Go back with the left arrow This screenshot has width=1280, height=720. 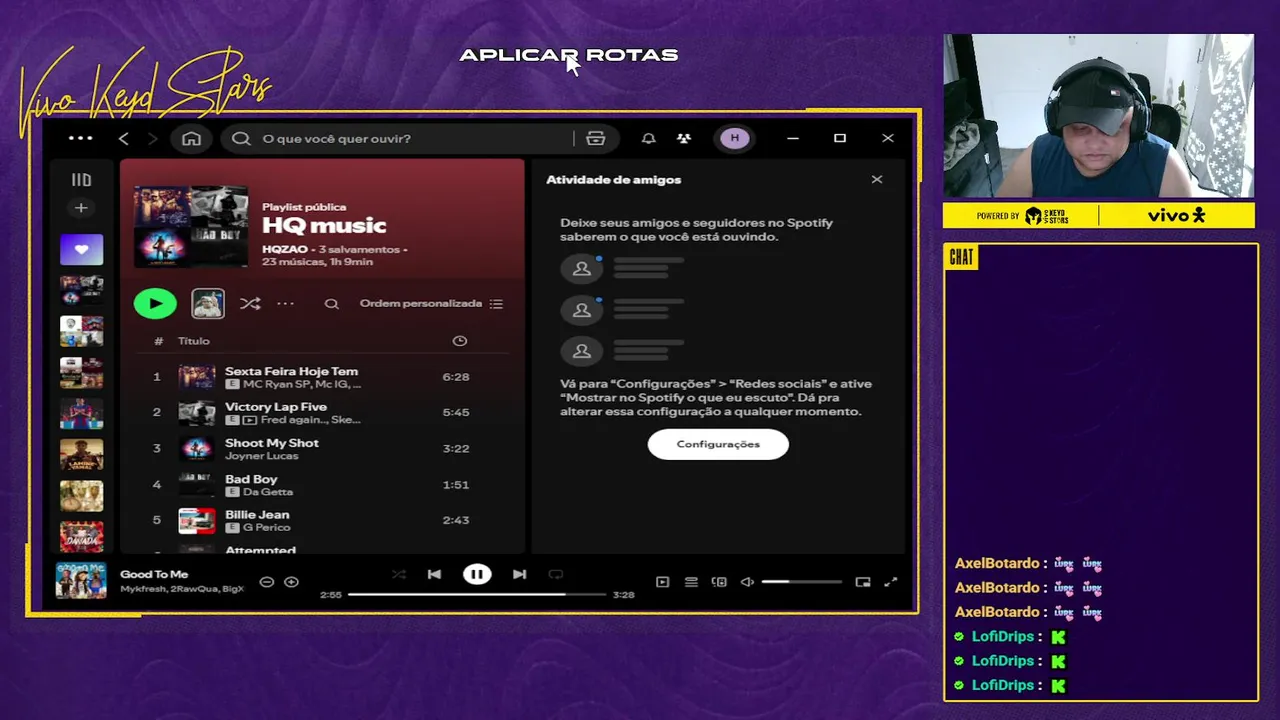click(124, 138)
